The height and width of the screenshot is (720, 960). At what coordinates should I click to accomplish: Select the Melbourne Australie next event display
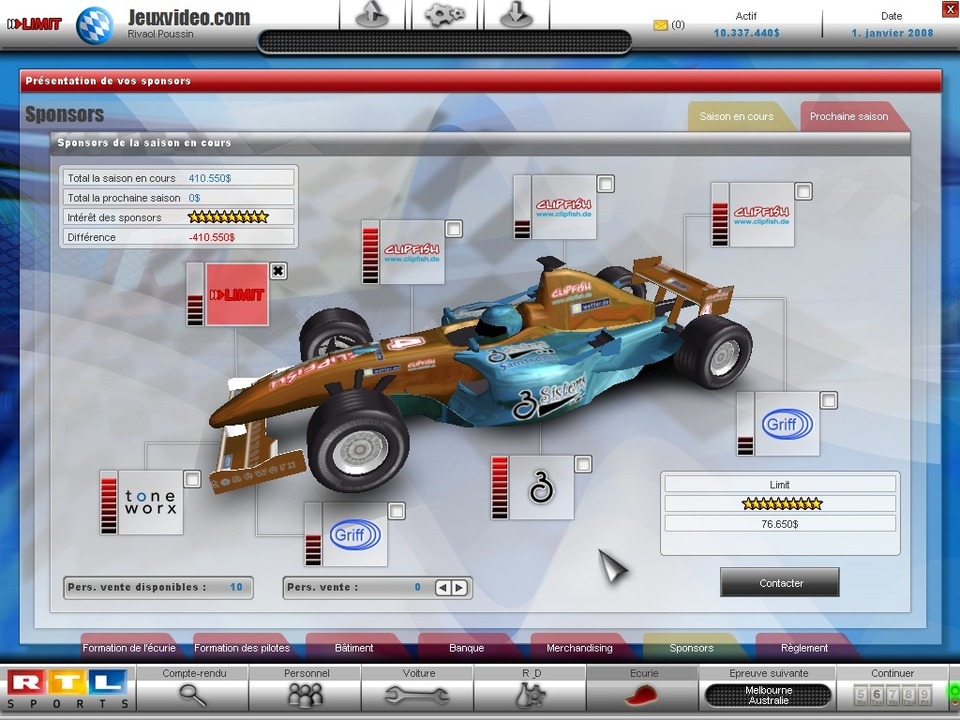click(768, 695)
